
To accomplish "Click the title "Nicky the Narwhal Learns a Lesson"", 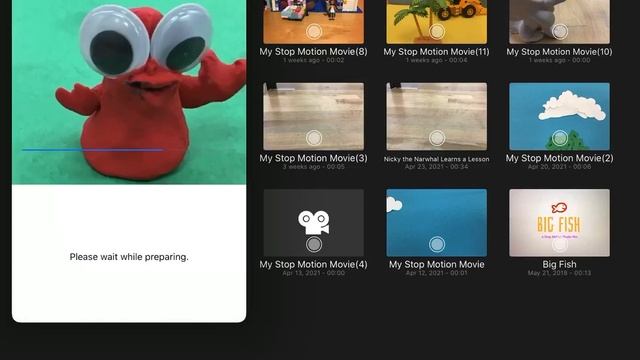I will 436,159.
